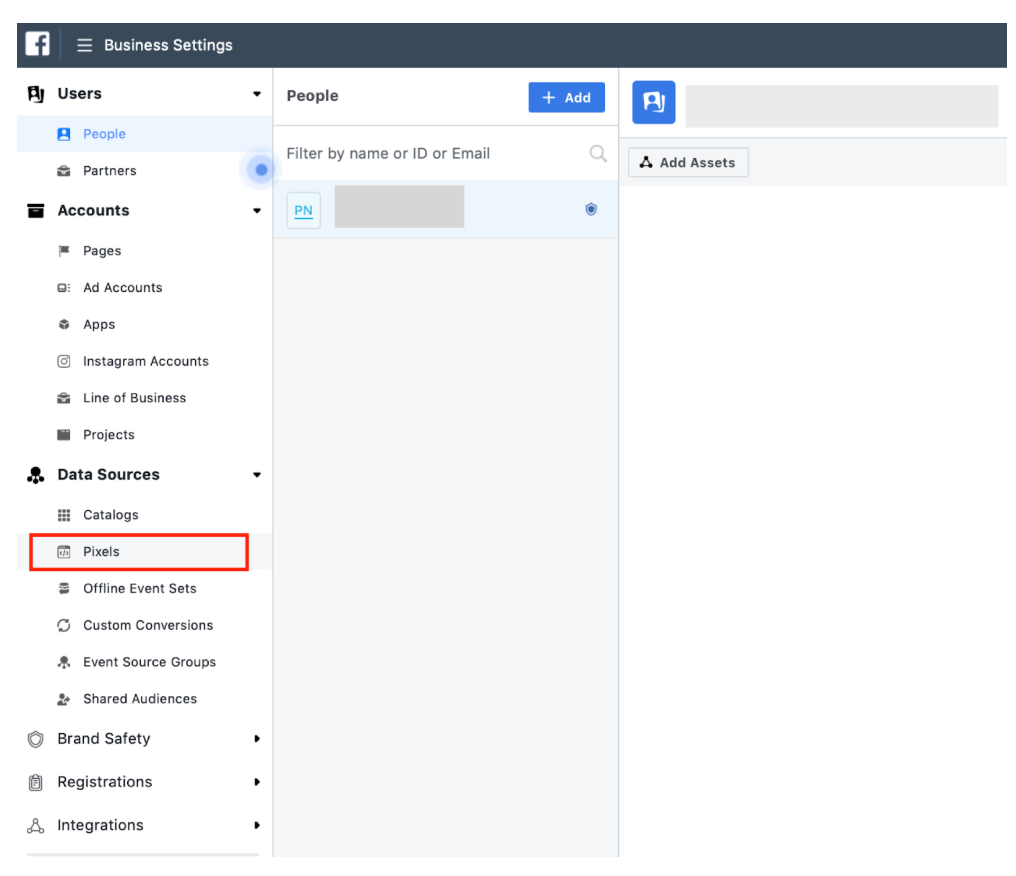Click the blue user profile icon in details panel
The image size is (1016, 876).
(654, 102)
